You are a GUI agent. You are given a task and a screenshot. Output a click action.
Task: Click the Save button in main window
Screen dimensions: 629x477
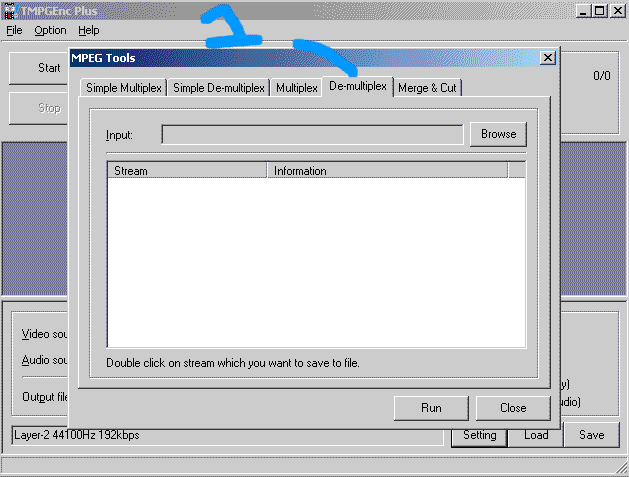click(591, 435)
